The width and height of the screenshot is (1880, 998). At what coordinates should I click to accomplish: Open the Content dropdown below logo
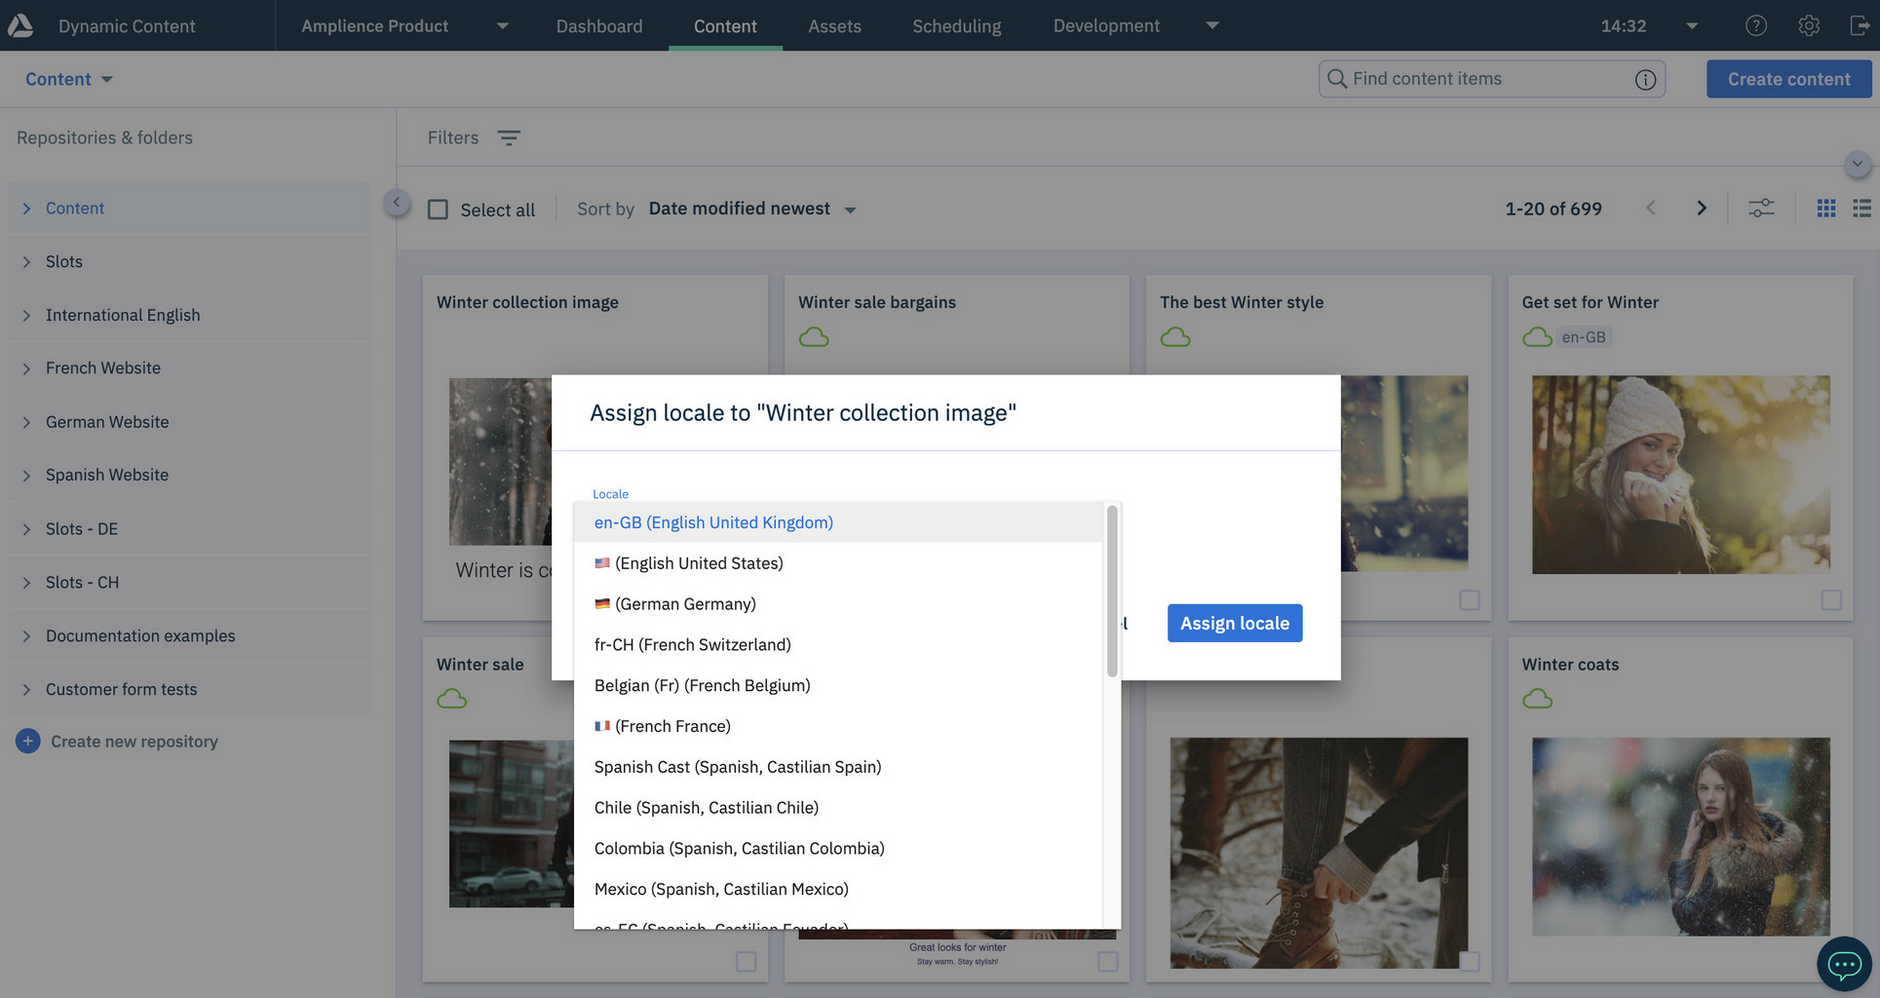click(x=69, y=79)
